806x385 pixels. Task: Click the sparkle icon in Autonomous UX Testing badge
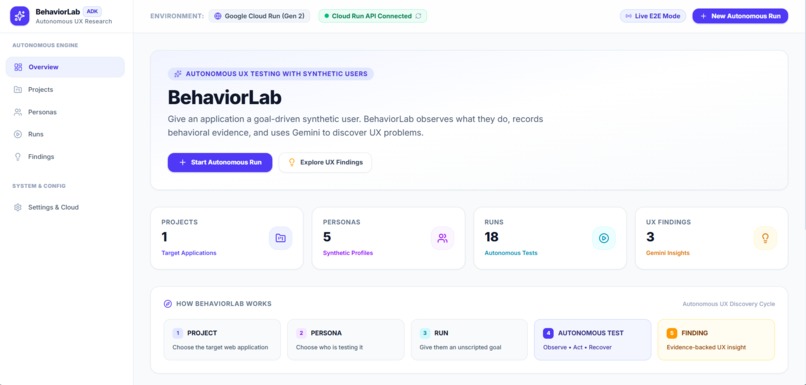(x=178, y=74)
